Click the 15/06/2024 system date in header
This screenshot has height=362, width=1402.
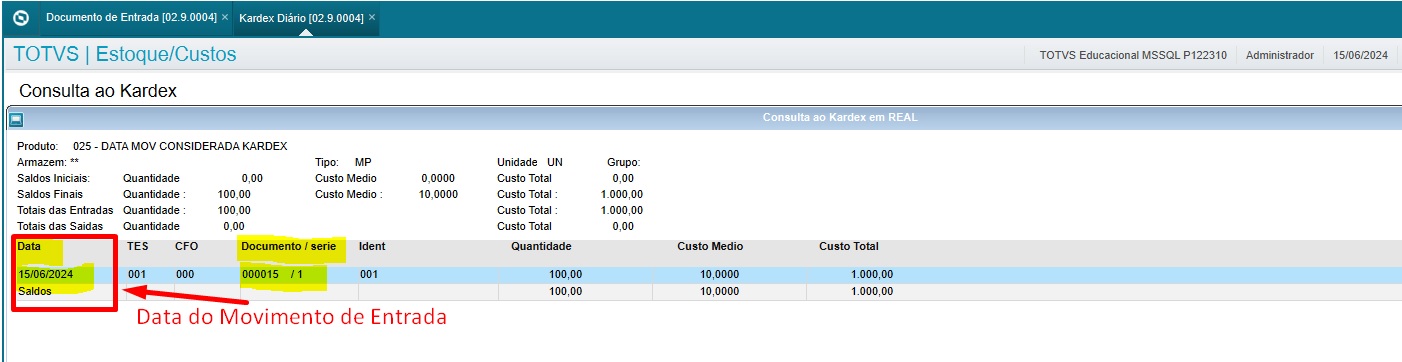click(1361, 55)
